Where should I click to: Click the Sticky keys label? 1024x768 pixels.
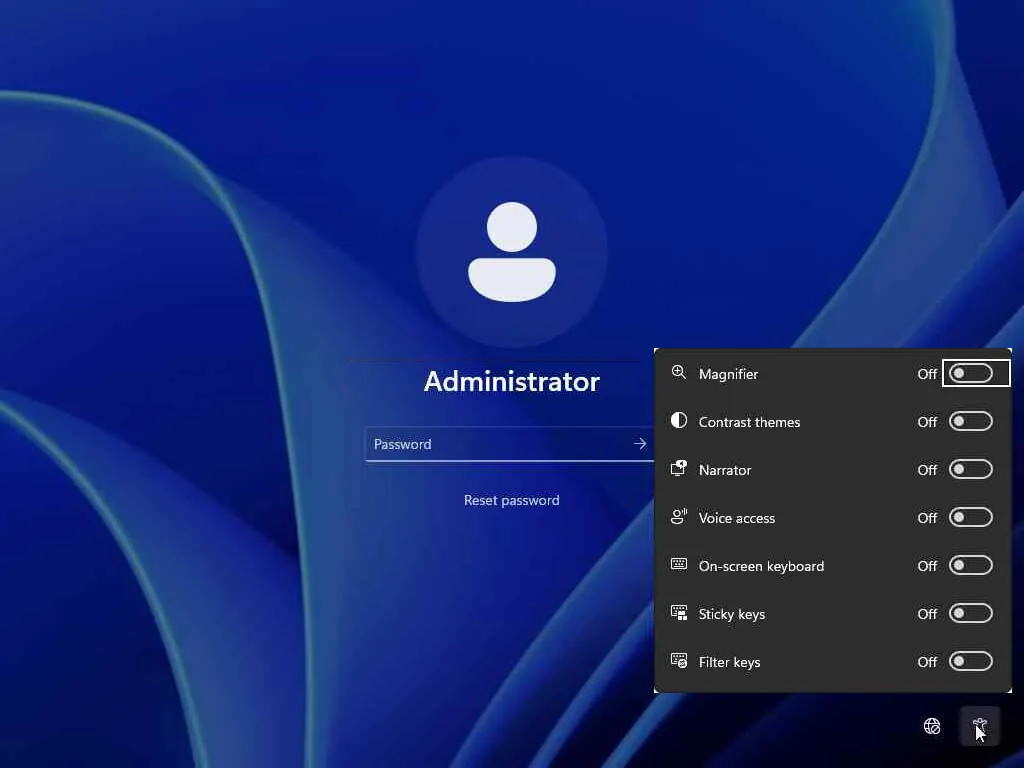click(731, 615)
